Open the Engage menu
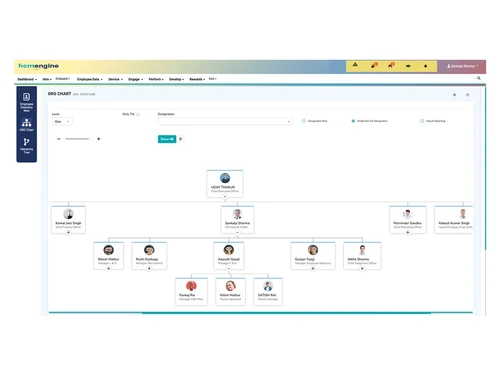This screenshot has height=375, width=500. pyautogui.click(x=135, y=79)
